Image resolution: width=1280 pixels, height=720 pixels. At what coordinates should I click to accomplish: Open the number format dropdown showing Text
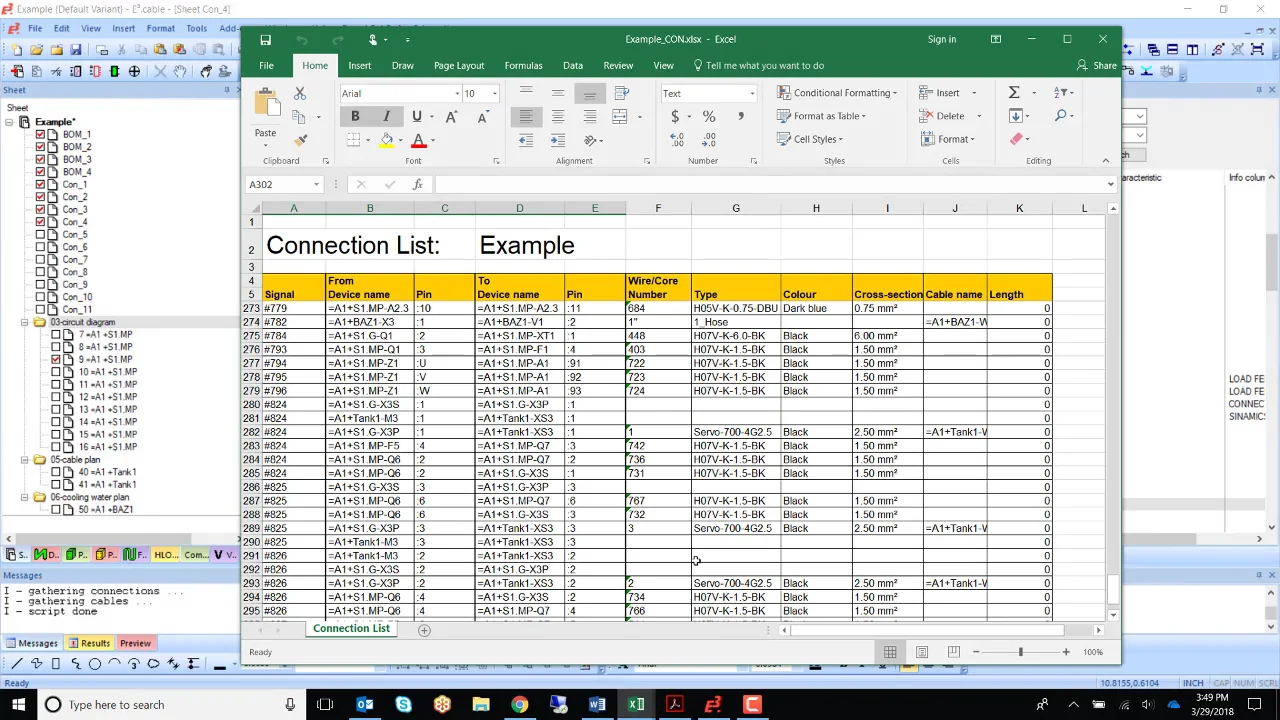[752, 94]
